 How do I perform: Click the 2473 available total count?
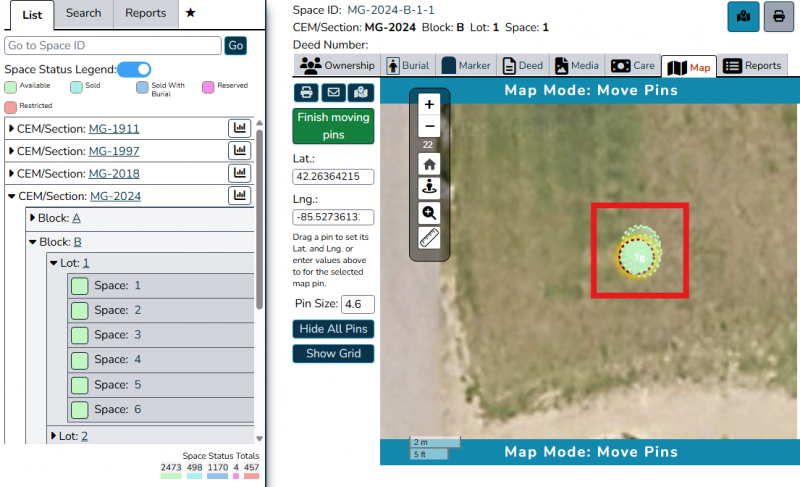[x=171, y=467]
